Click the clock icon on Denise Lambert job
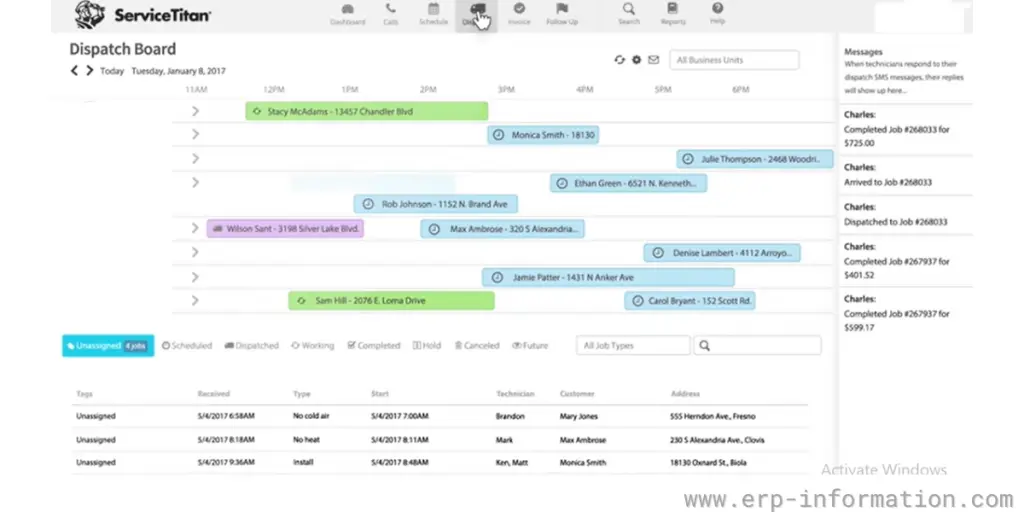 (x=658, y=253)
